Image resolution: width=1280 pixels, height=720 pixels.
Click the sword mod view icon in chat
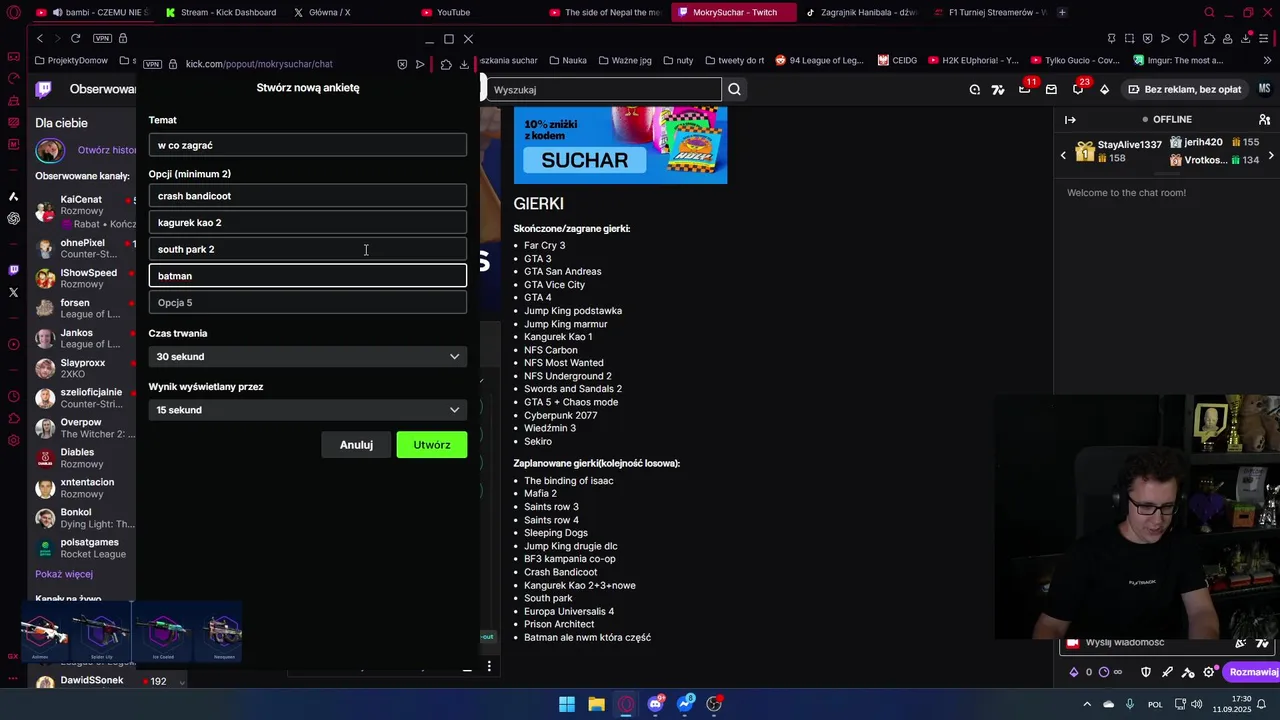coord(1167,672)
